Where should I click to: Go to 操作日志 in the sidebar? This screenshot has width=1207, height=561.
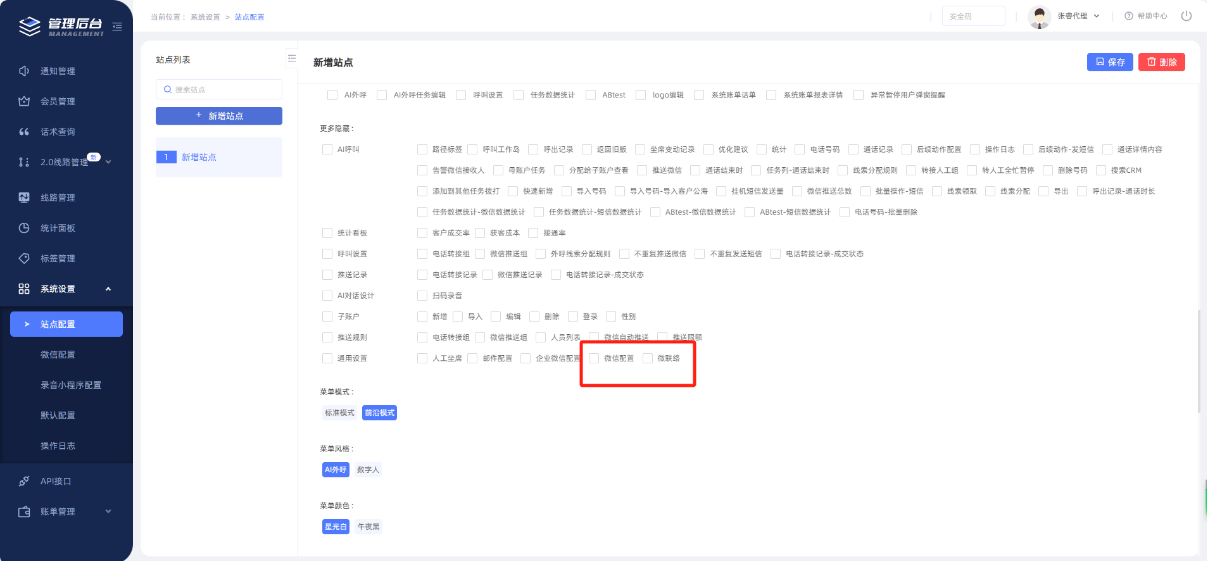coord(57,445)
